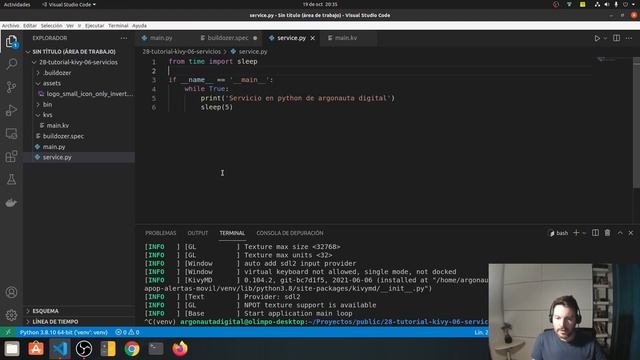
Task: Open the date and clock in top bar
Action: click(x=320, y=4)
